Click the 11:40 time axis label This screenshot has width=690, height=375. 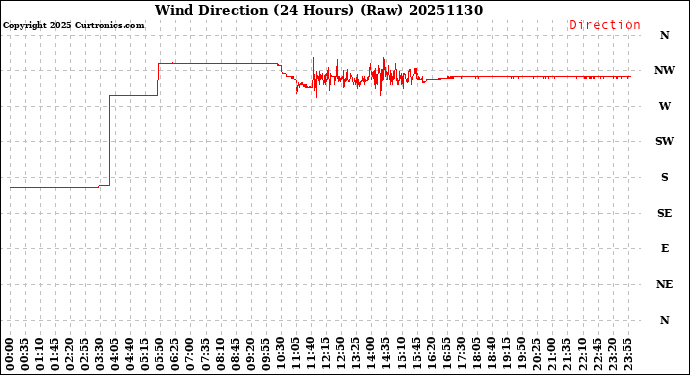coord(310,354)
